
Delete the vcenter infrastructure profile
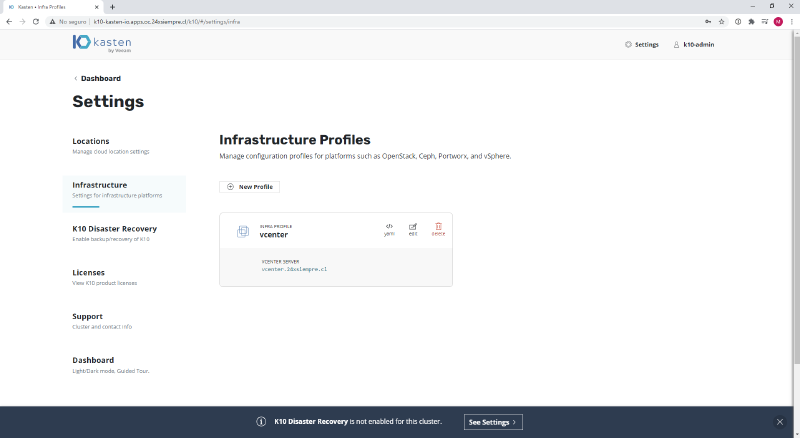pyautogui.click(x=438, y=230)
